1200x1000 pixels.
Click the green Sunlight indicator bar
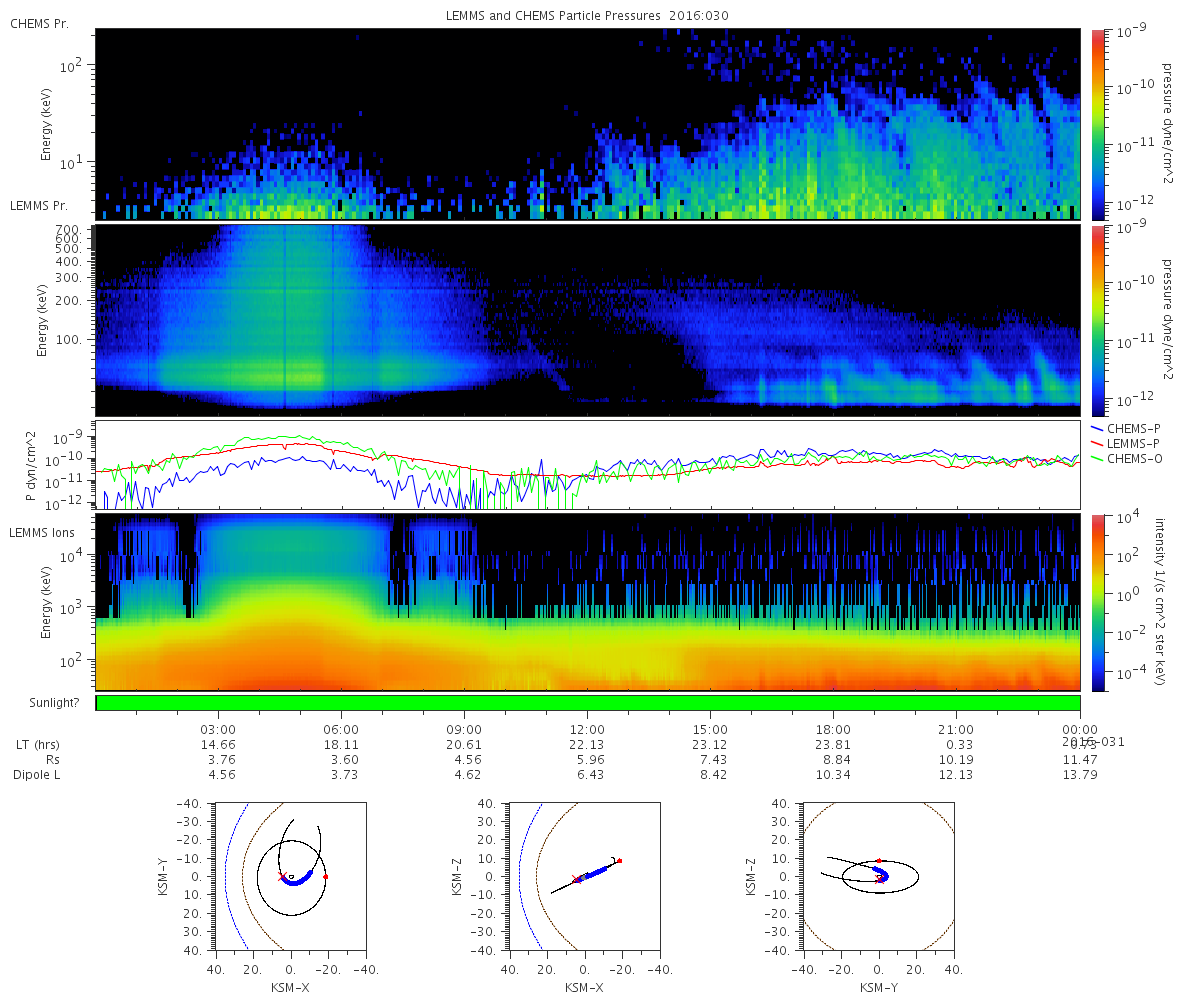click(588, 703)
